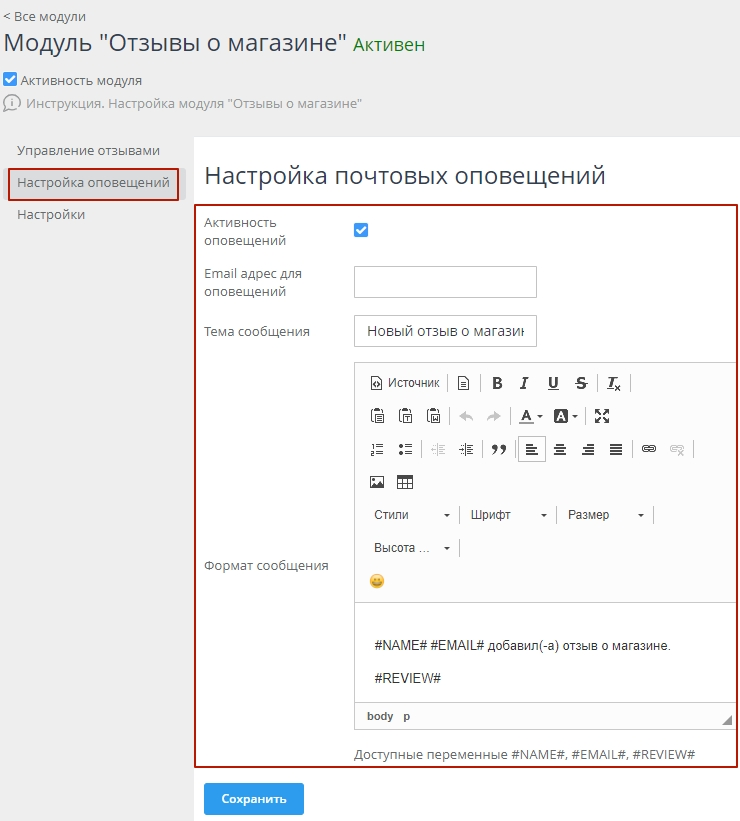Insert a block quote

tap(499, 449)
